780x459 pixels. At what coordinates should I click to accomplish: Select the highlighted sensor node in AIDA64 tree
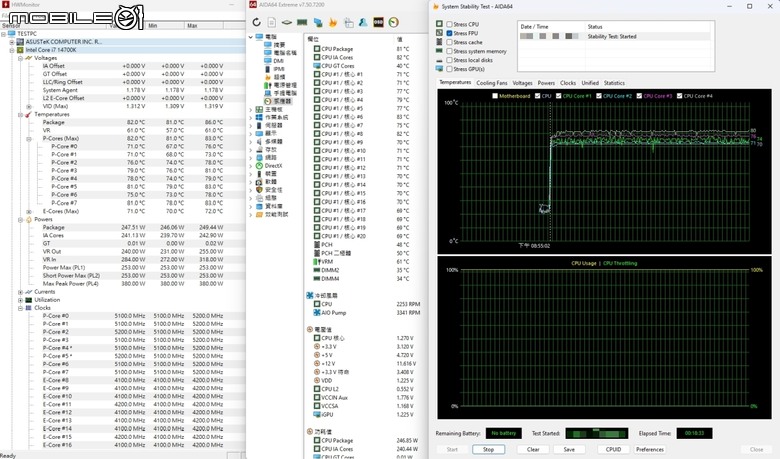(x=278, y=101)
